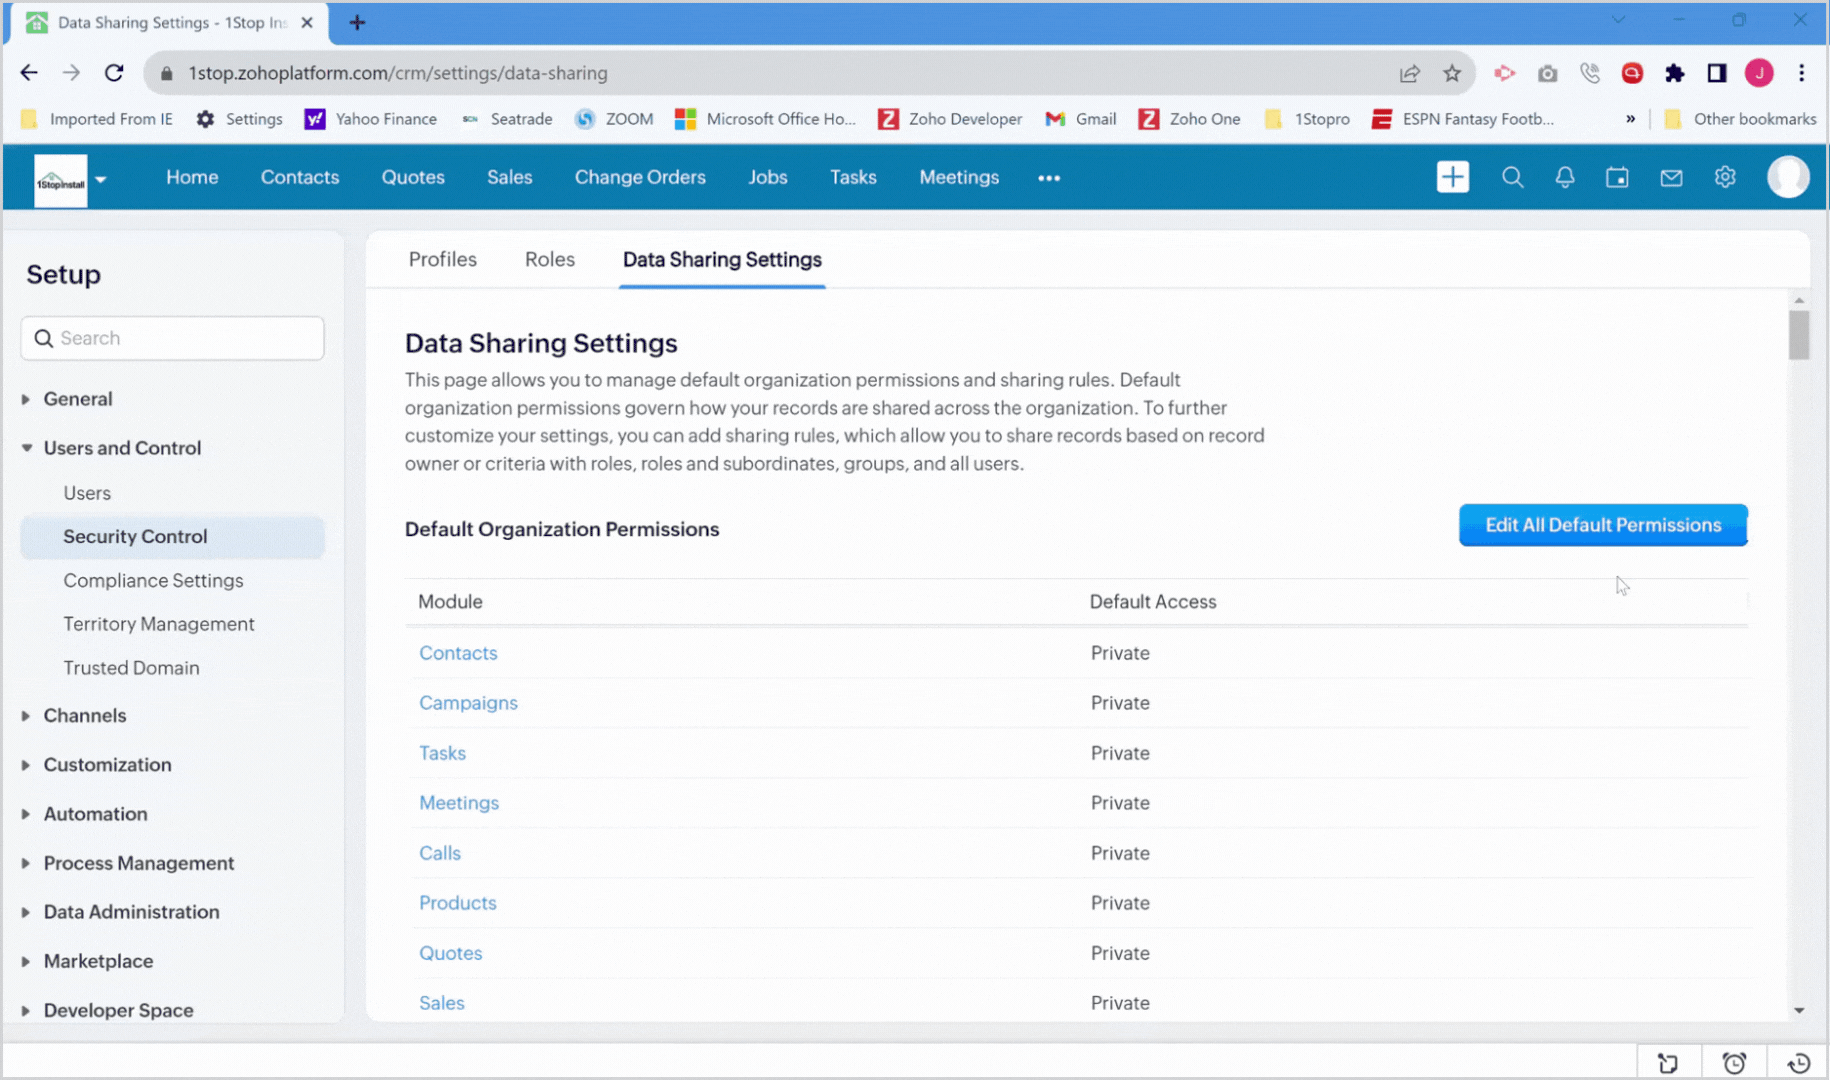Screen dimensions: 1830x1080
Task: Open the three-dot more modules menu
Action: (x=1048, y=178)
